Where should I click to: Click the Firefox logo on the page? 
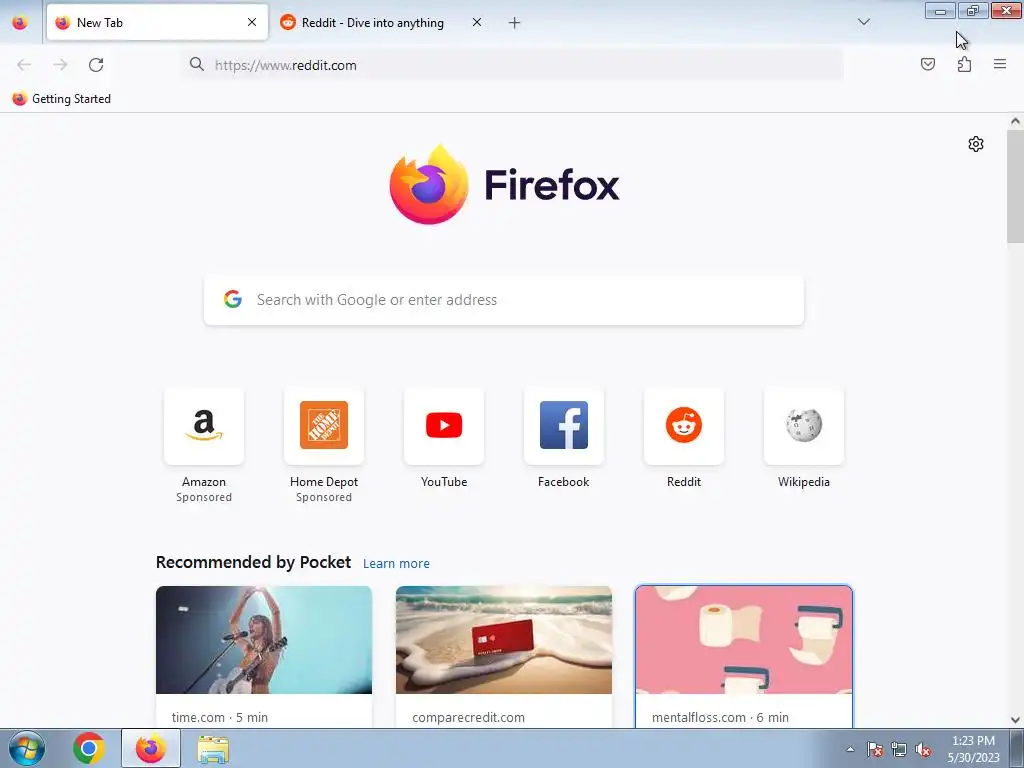coord(504,184)
